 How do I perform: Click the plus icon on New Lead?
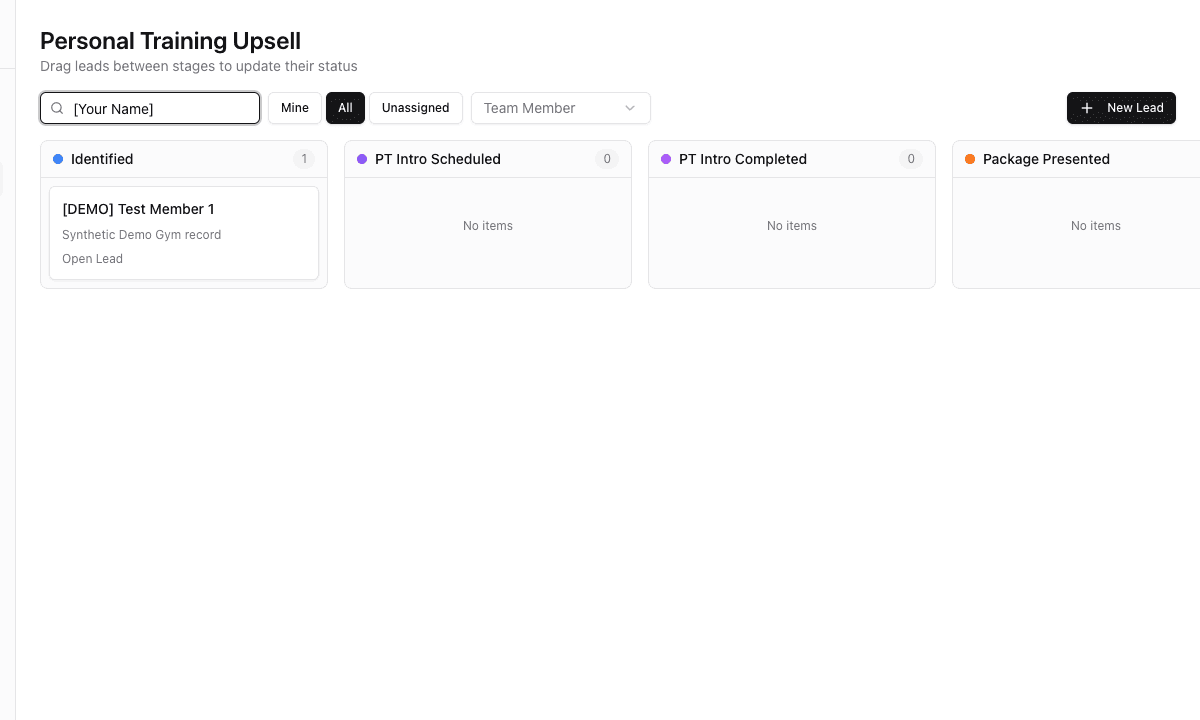1087,108
